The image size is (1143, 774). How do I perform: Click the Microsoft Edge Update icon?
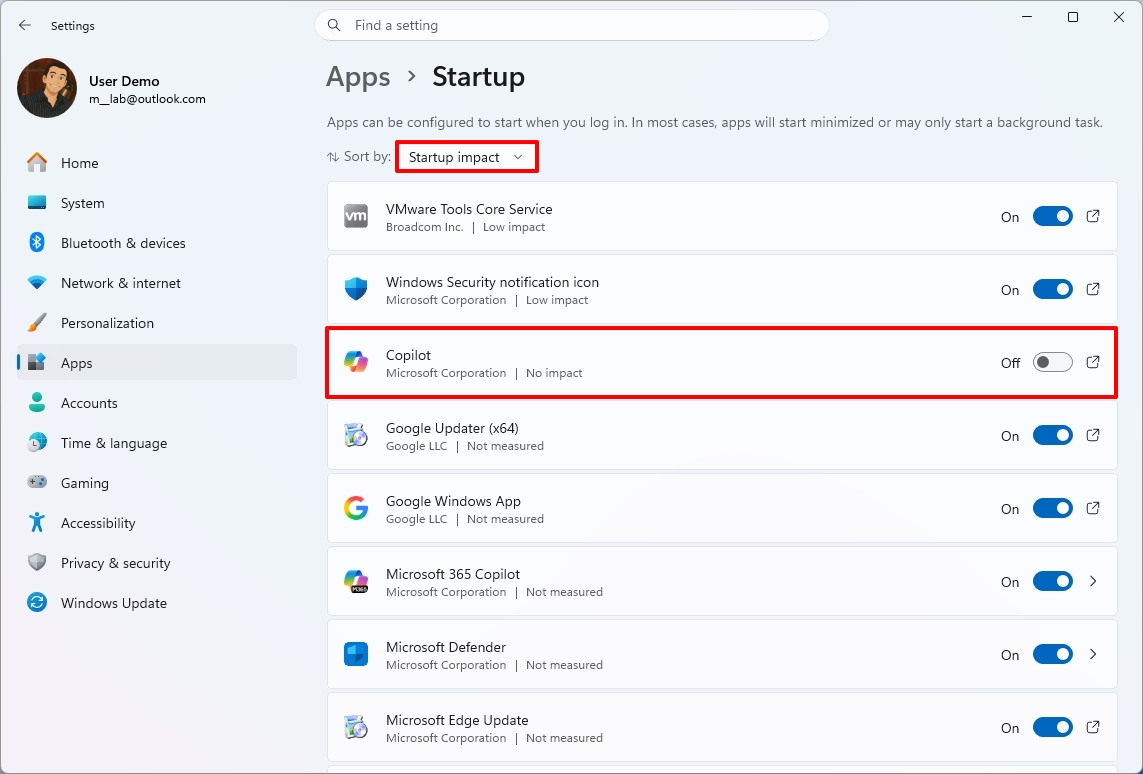356,727
